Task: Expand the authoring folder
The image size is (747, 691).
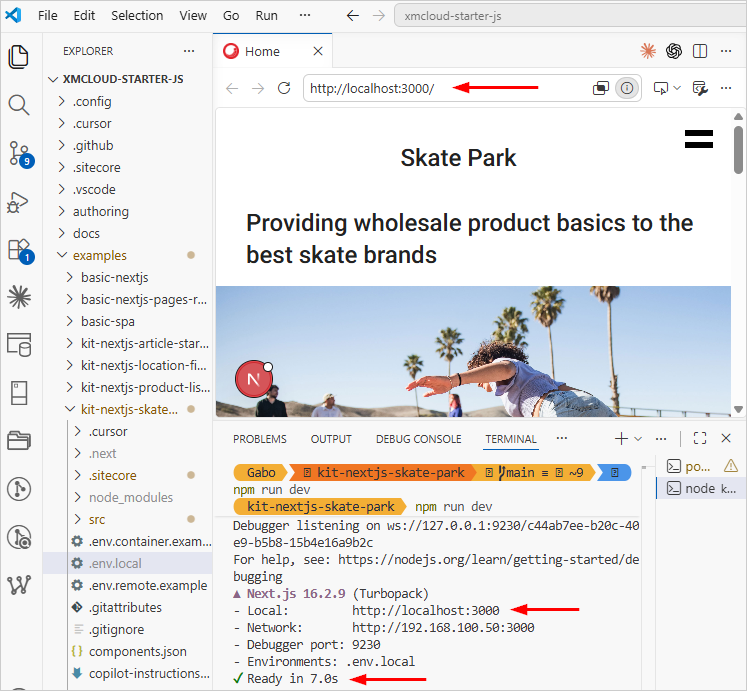Action: 61,211
